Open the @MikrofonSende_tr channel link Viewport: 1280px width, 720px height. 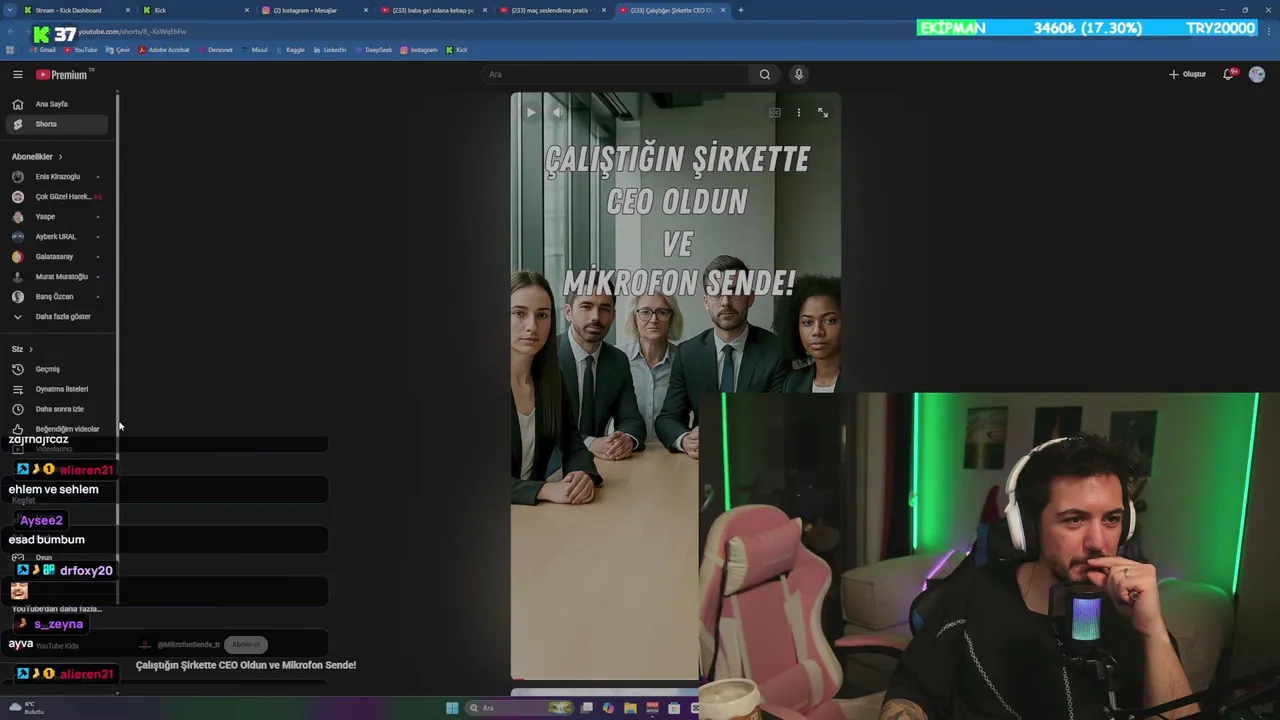click(x=188, y=645)
